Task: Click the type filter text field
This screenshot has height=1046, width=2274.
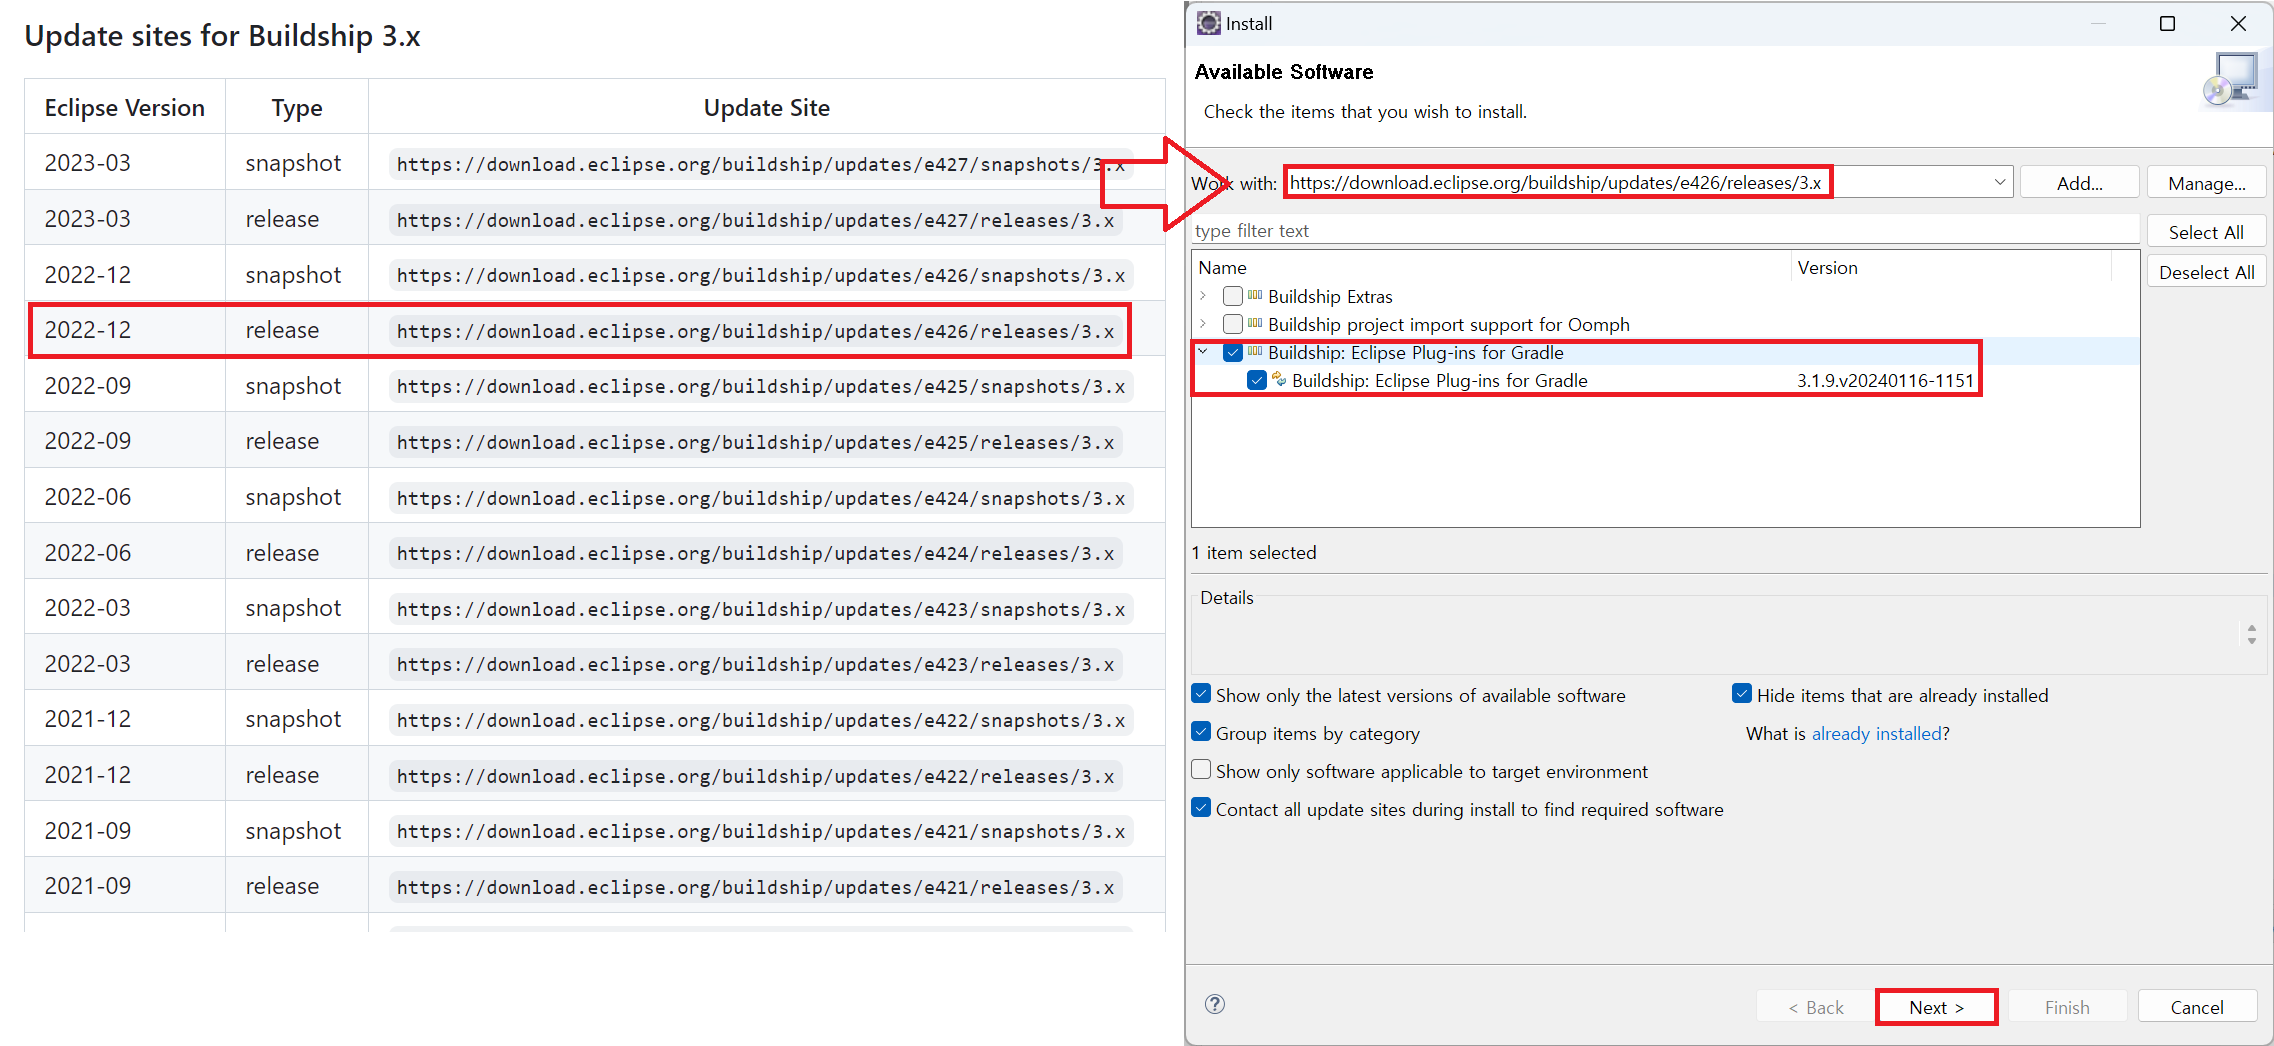Action: pyautogui.click(x=1660, y=231)
